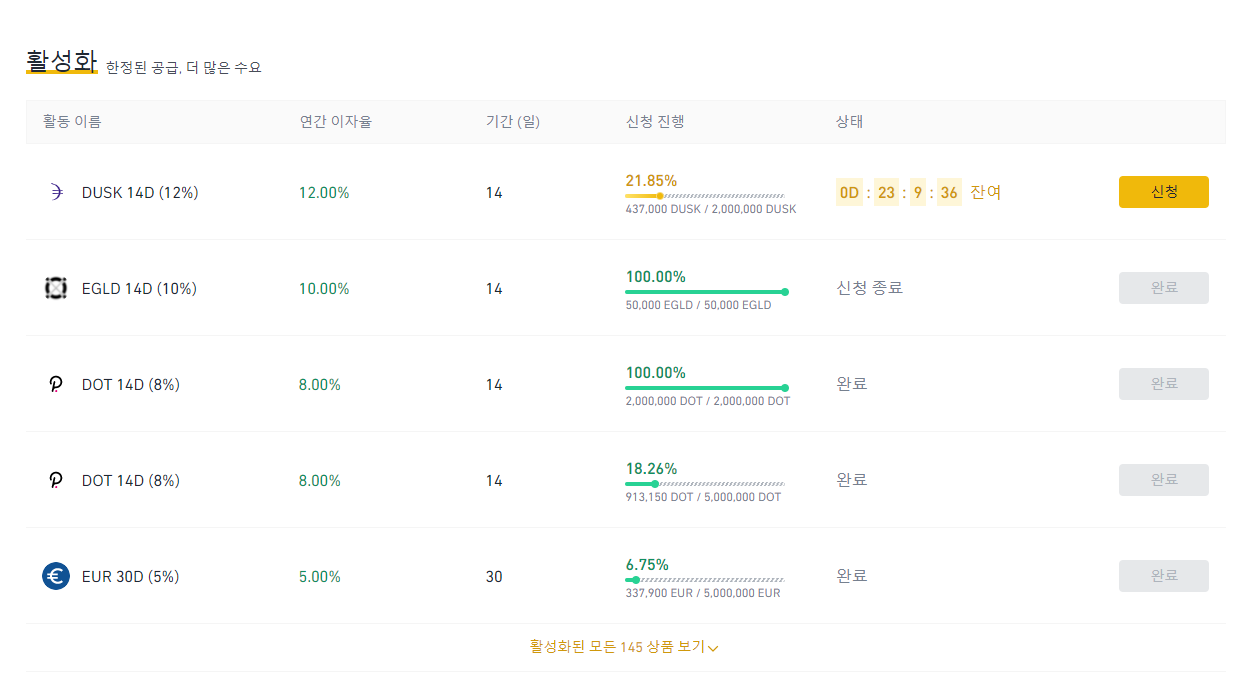Screen dimensions: 1239x686
Task: Click the EGLD 14D (10%) product name
Action: (x=139, y=289)
